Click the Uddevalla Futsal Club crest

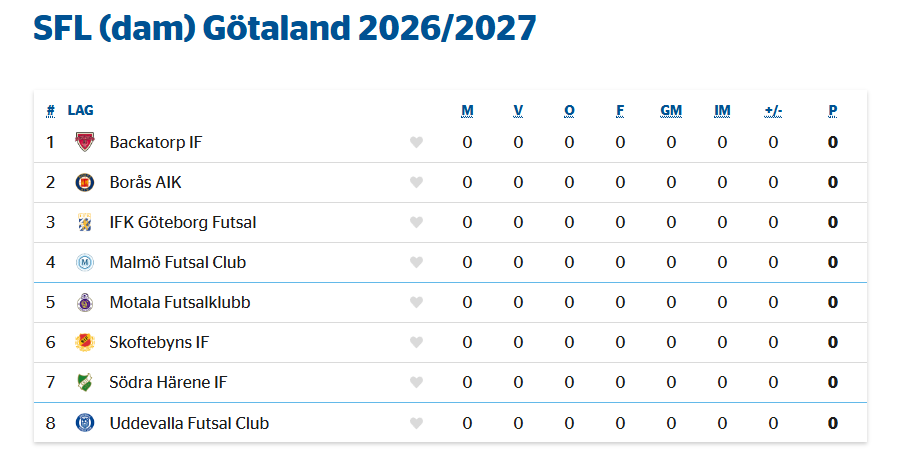85,423
